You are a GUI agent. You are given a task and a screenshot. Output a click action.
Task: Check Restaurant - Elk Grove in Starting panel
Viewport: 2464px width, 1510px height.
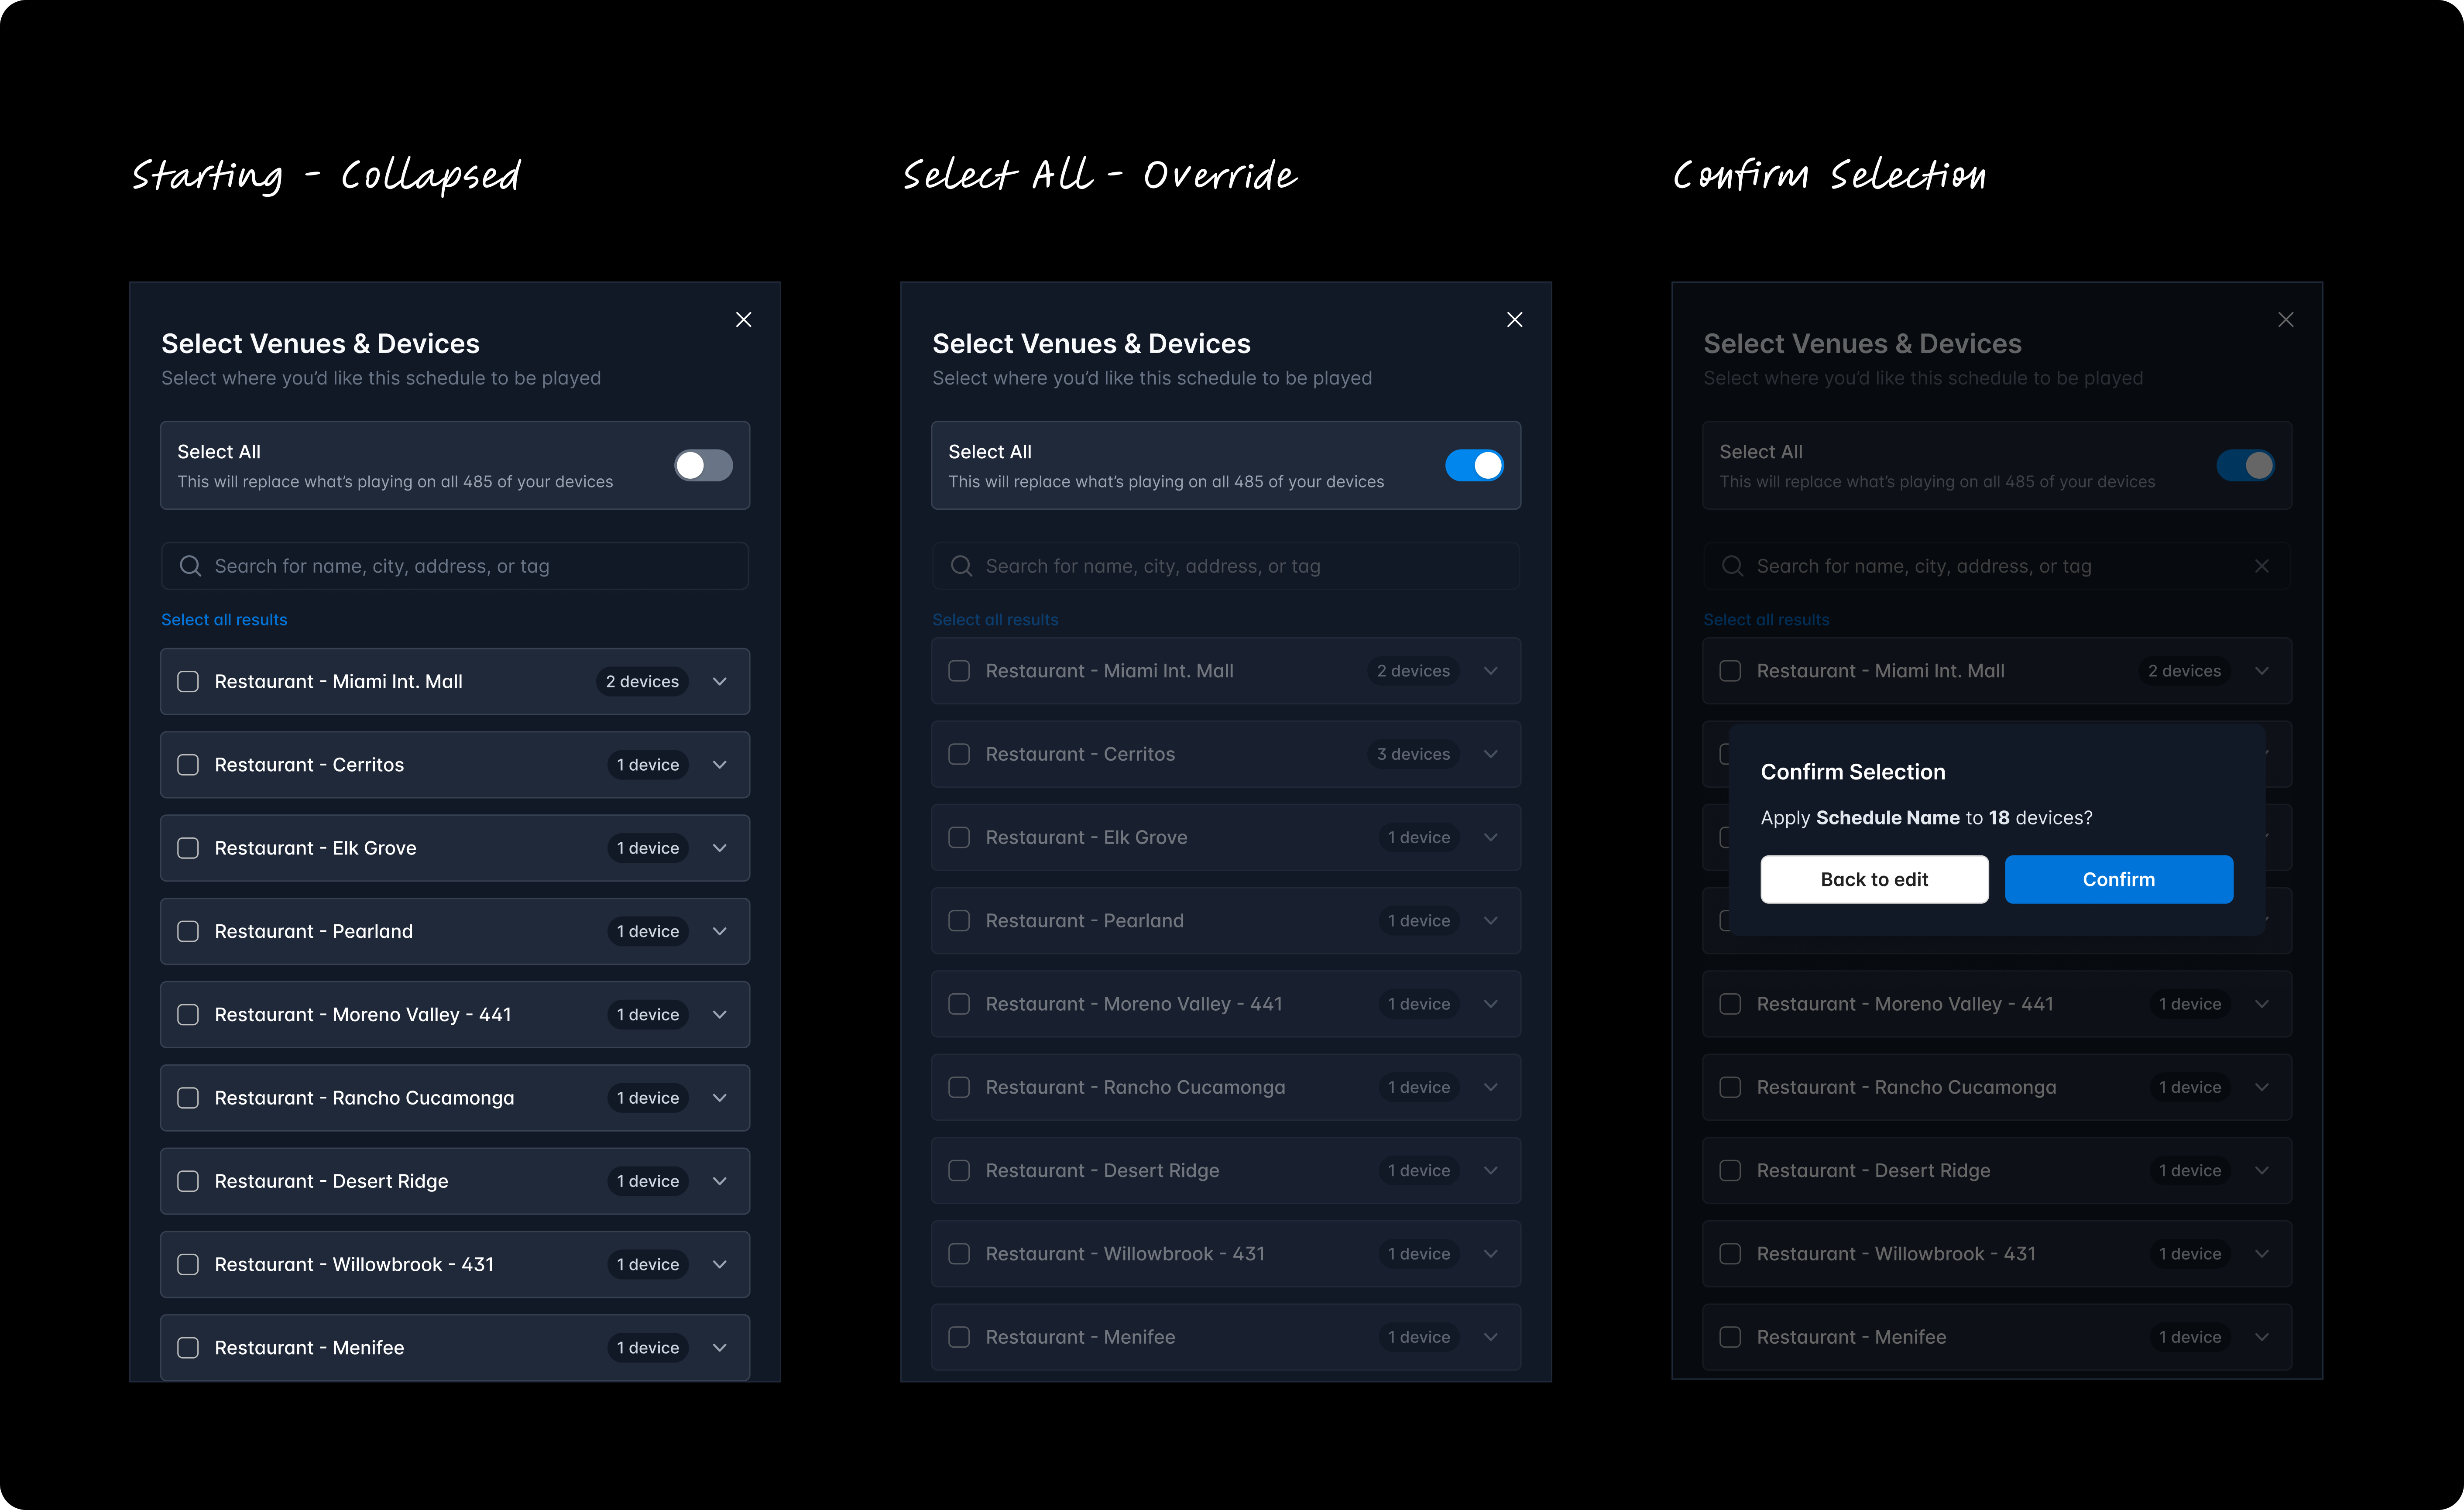click(x=188, y=848)
